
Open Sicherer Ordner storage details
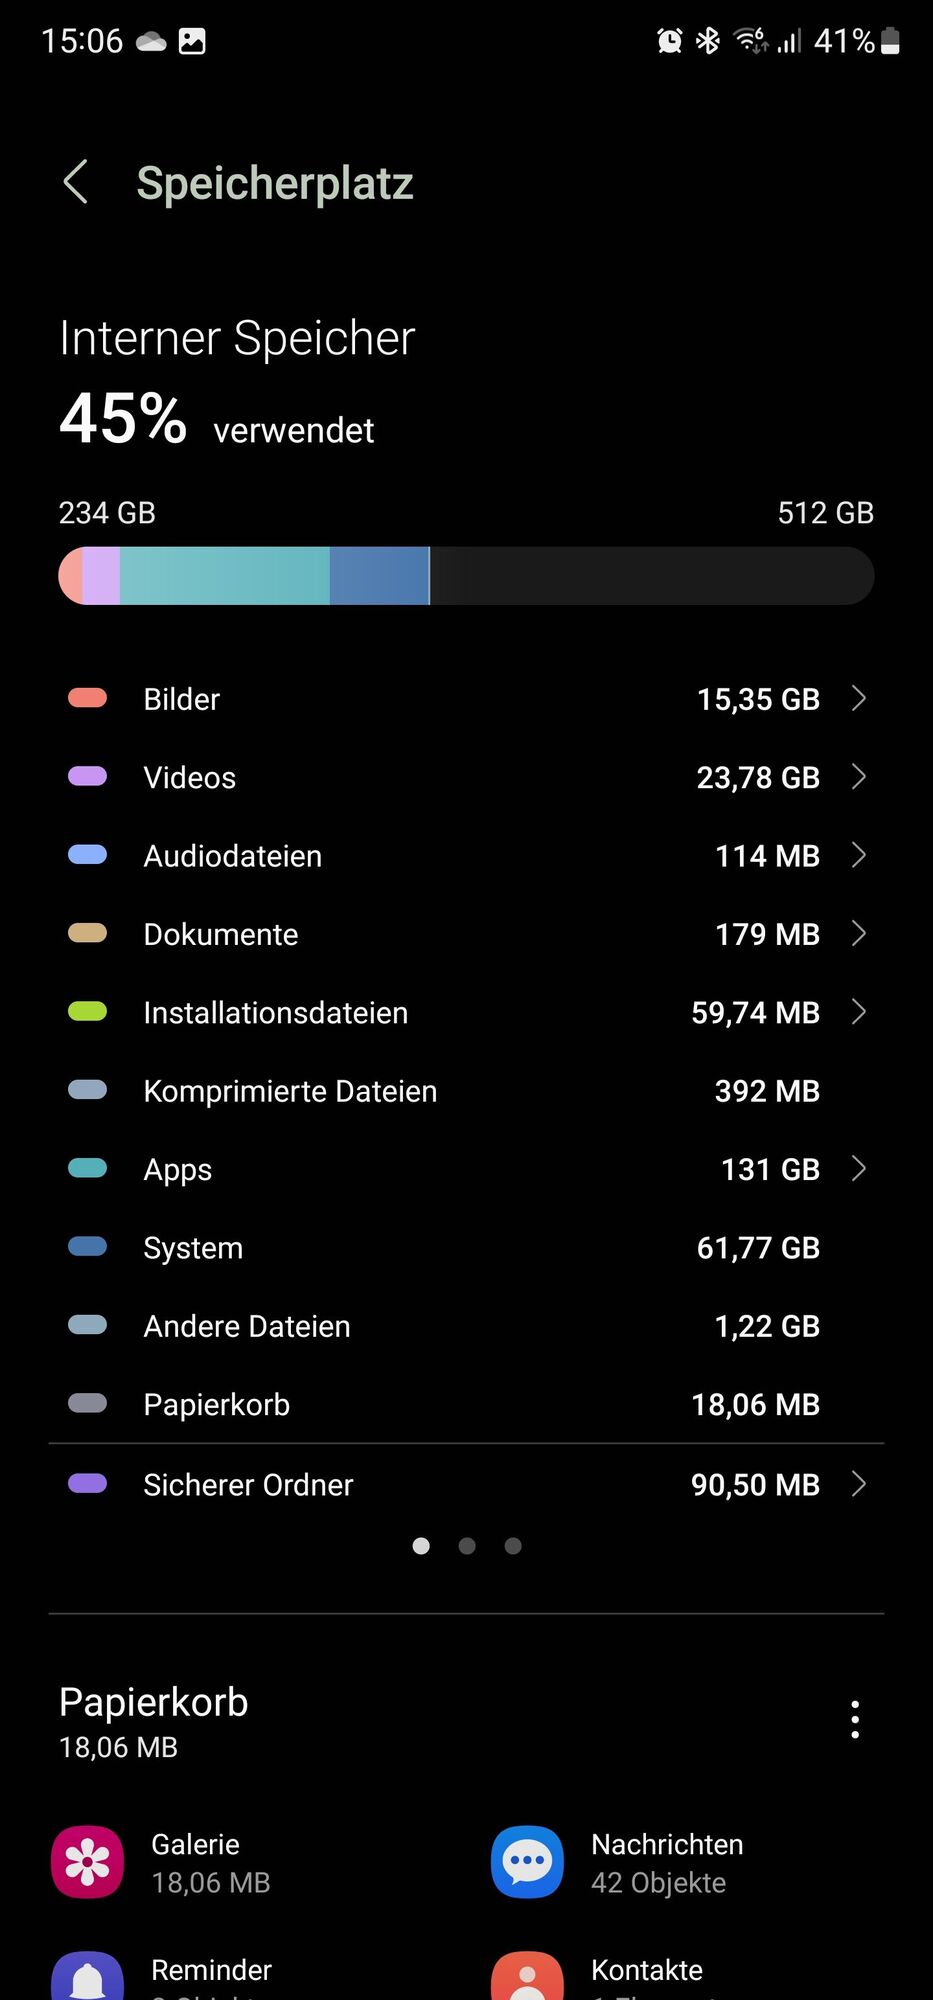click(x=466, y=1484)
